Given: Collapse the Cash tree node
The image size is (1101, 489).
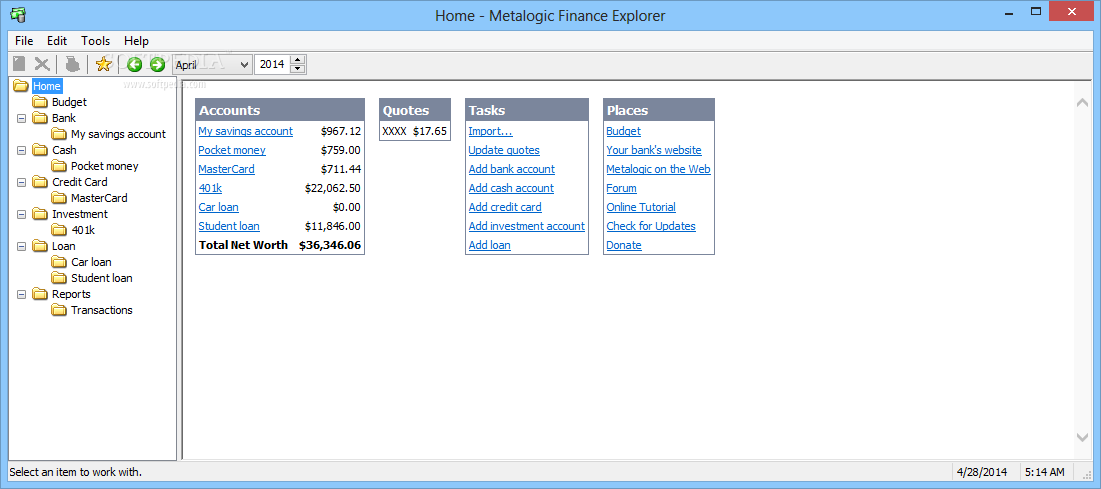Looking at the screenshot, I should pos(21,150).
